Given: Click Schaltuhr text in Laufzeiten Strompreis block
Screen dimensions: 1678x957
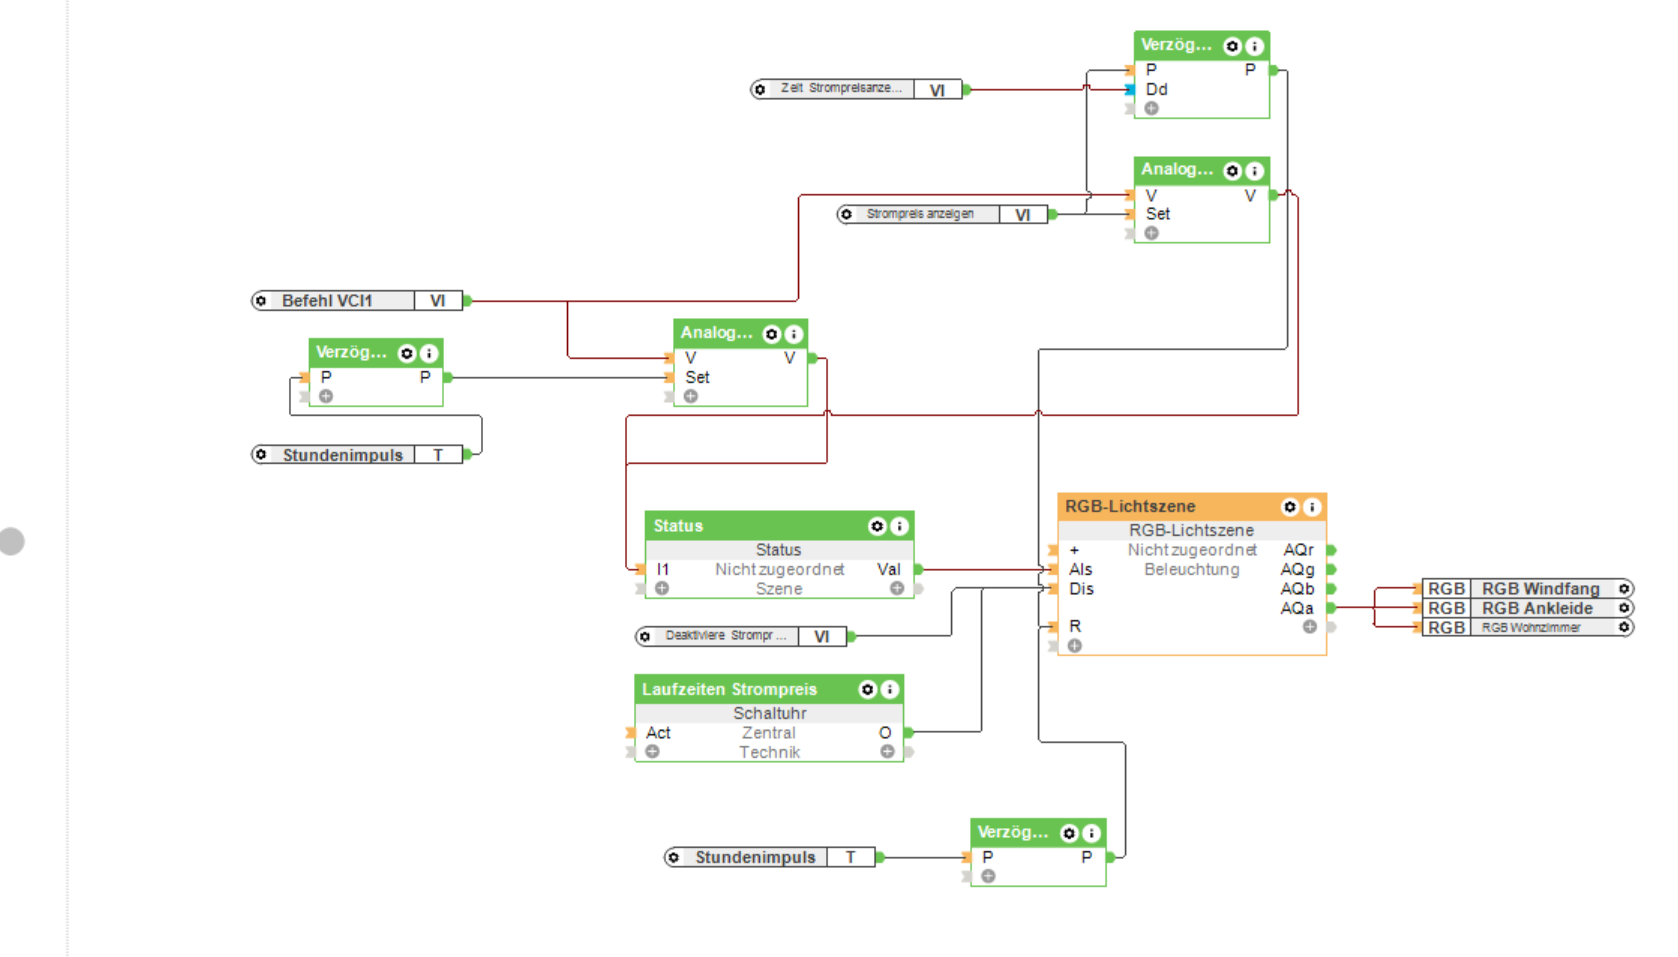Looking at the screenshot, I should (x=770, y=713).
